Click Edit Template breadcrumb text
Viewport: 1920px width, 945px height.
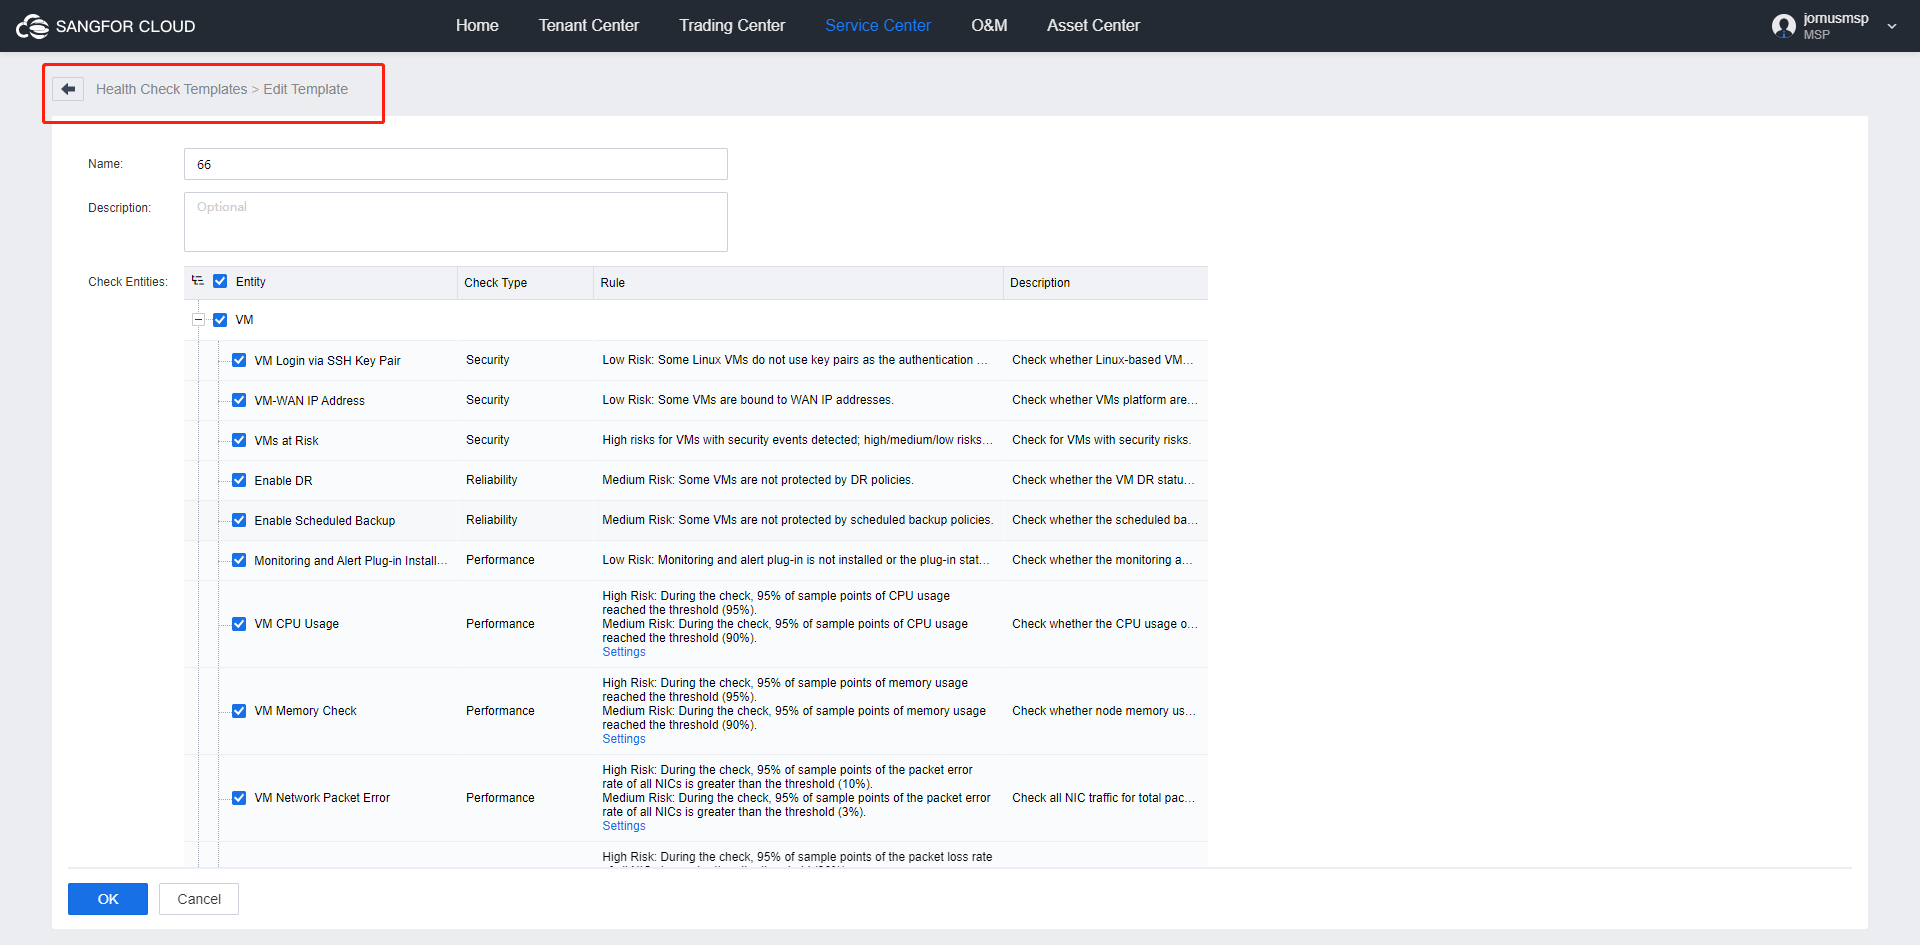[305, 89]
